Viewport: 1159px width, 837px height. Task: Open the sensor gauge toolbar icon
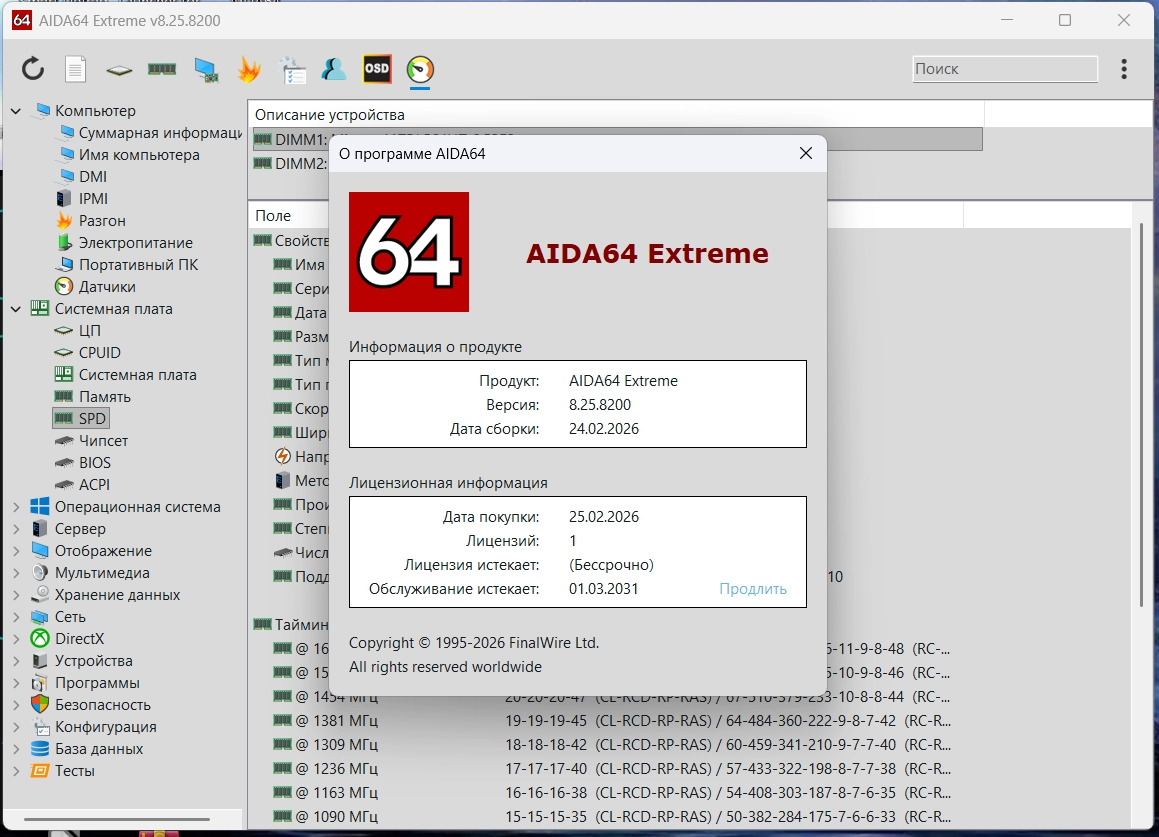tap(420, 69)
